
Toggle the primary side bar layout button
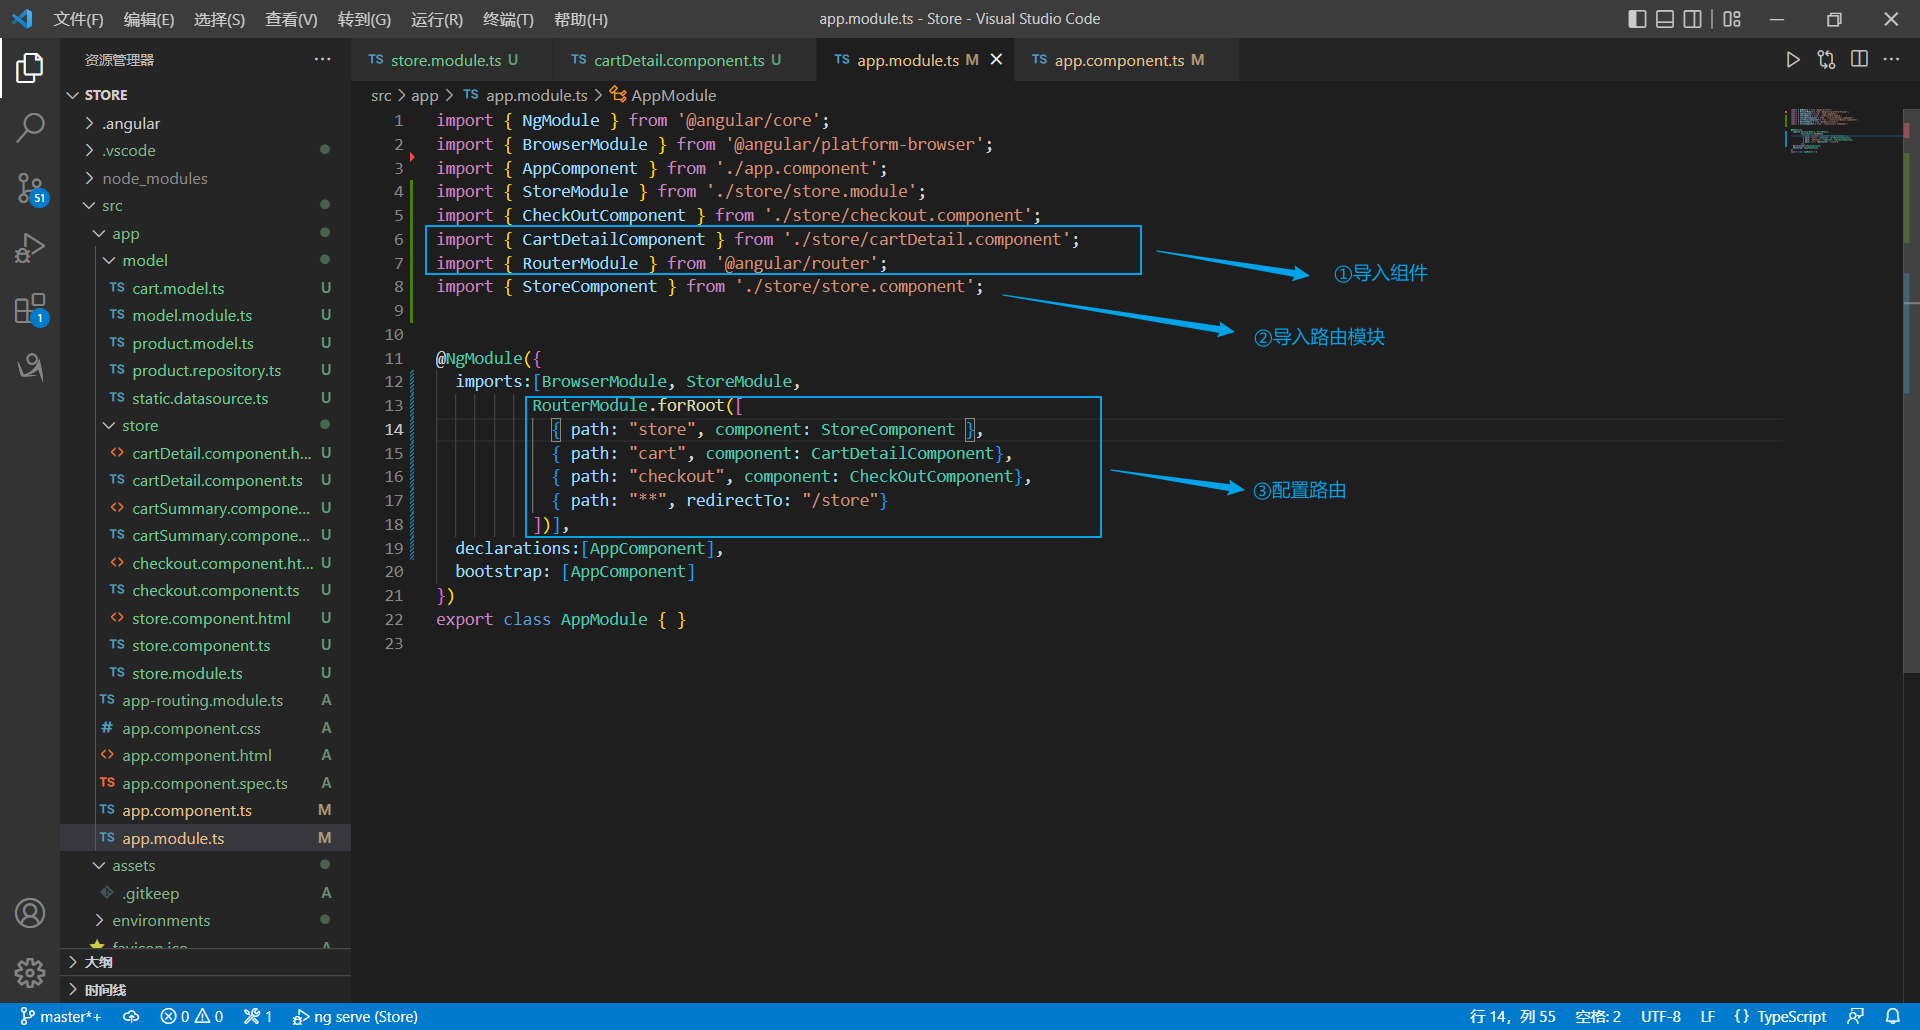[1637, 19]
